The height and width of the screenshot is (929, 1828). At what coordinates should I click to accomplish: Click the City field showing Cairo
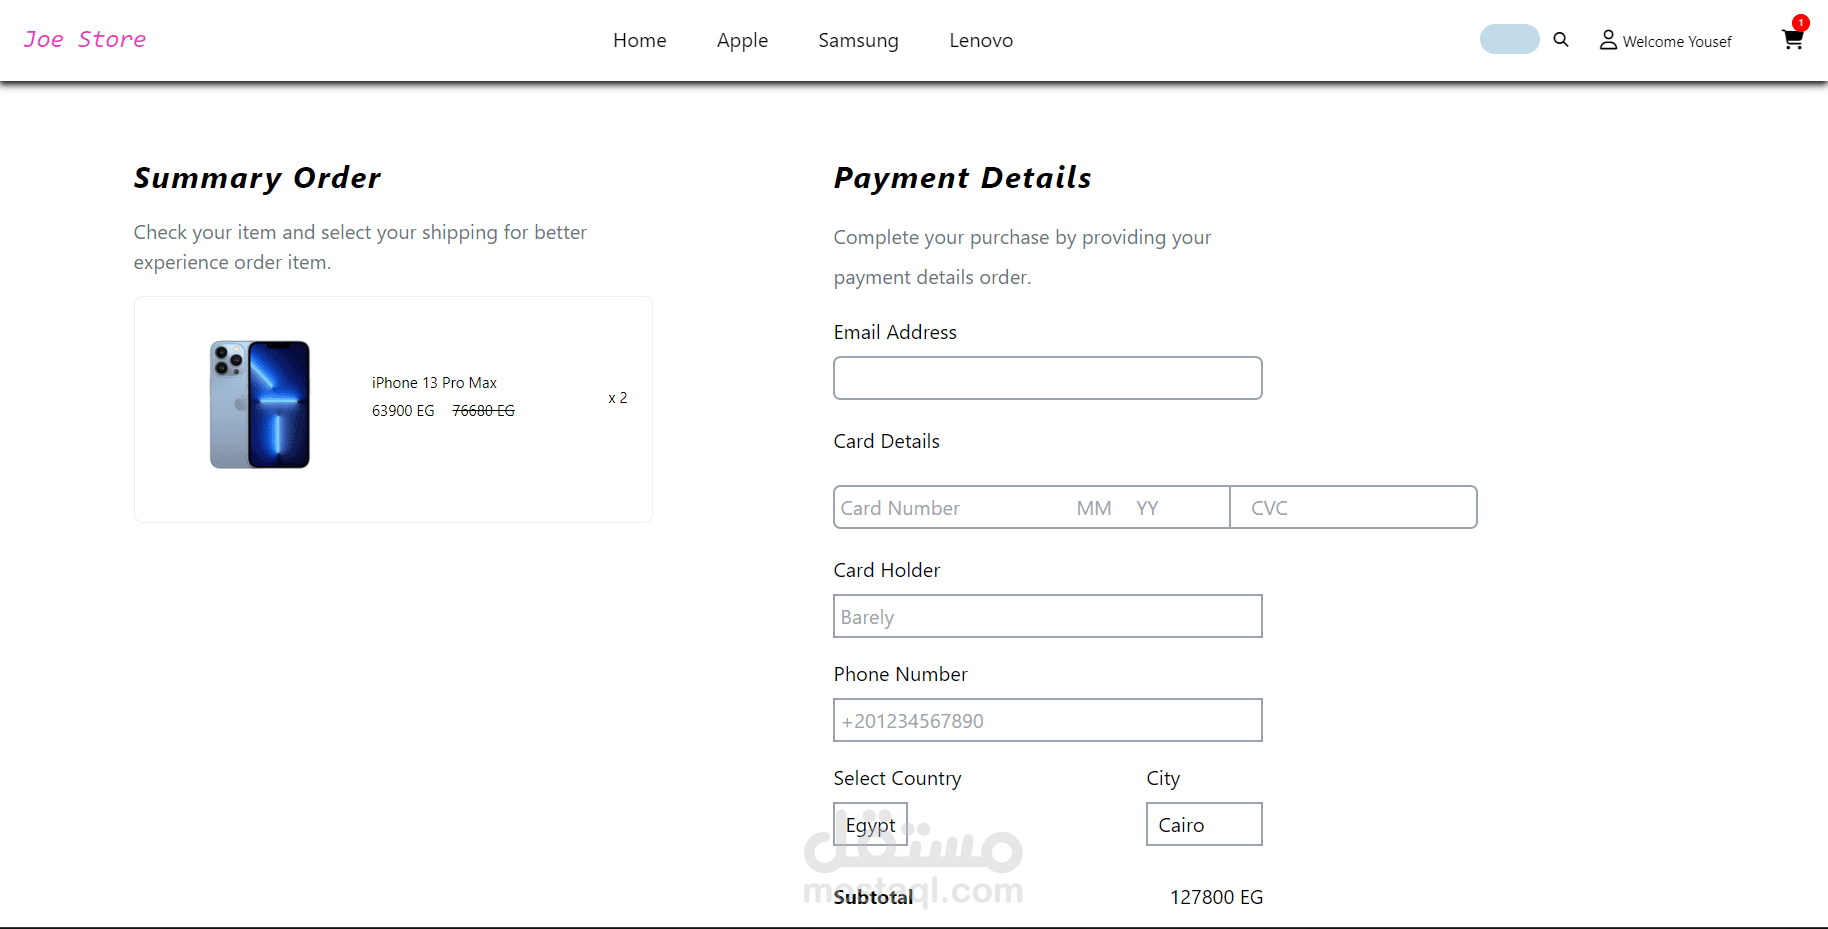(x=1204, y=824)
